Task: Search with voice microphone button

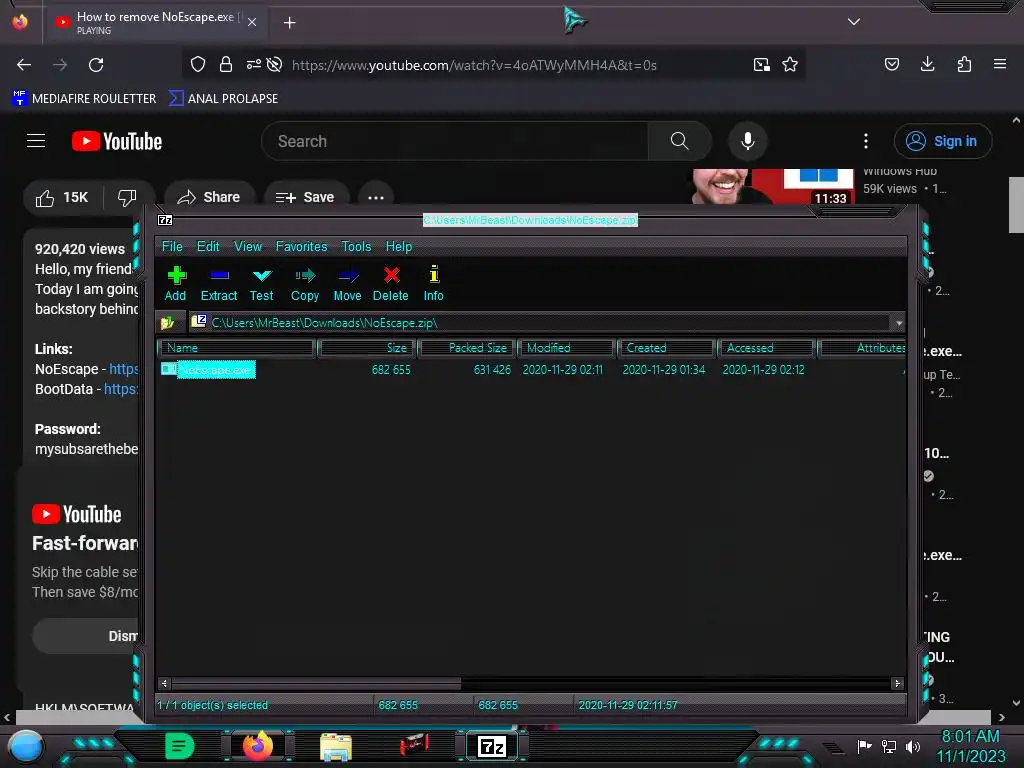Action: click(748, 141)
